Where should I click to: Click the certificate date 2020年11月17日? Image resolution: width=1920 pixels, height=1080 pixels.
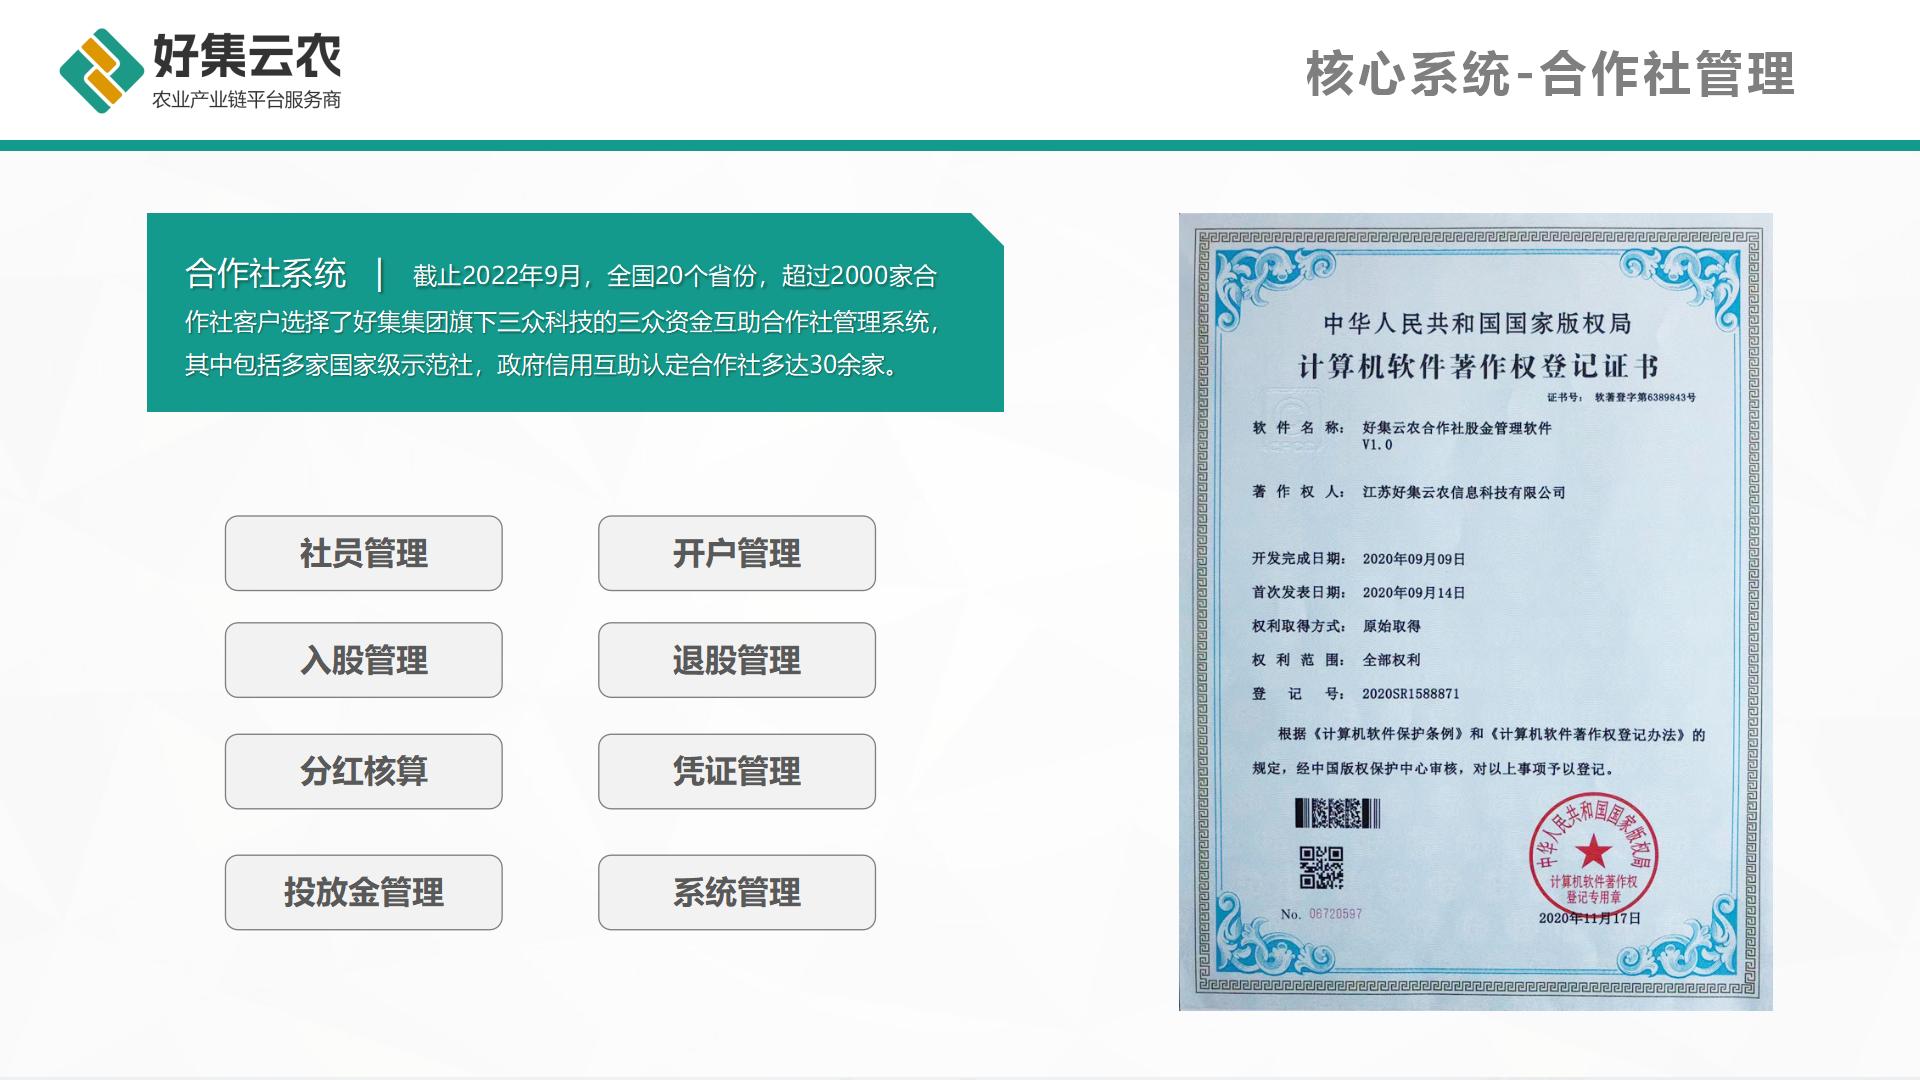pyautogui.click(x=1590, y=918)
